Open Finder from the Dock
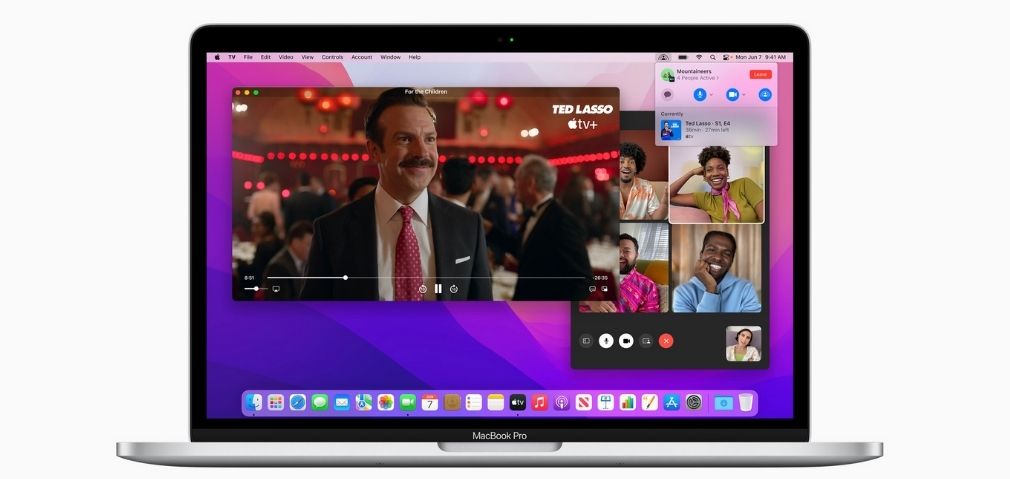This screenshot has height=479, width=1010. click(x=254, y=403)
